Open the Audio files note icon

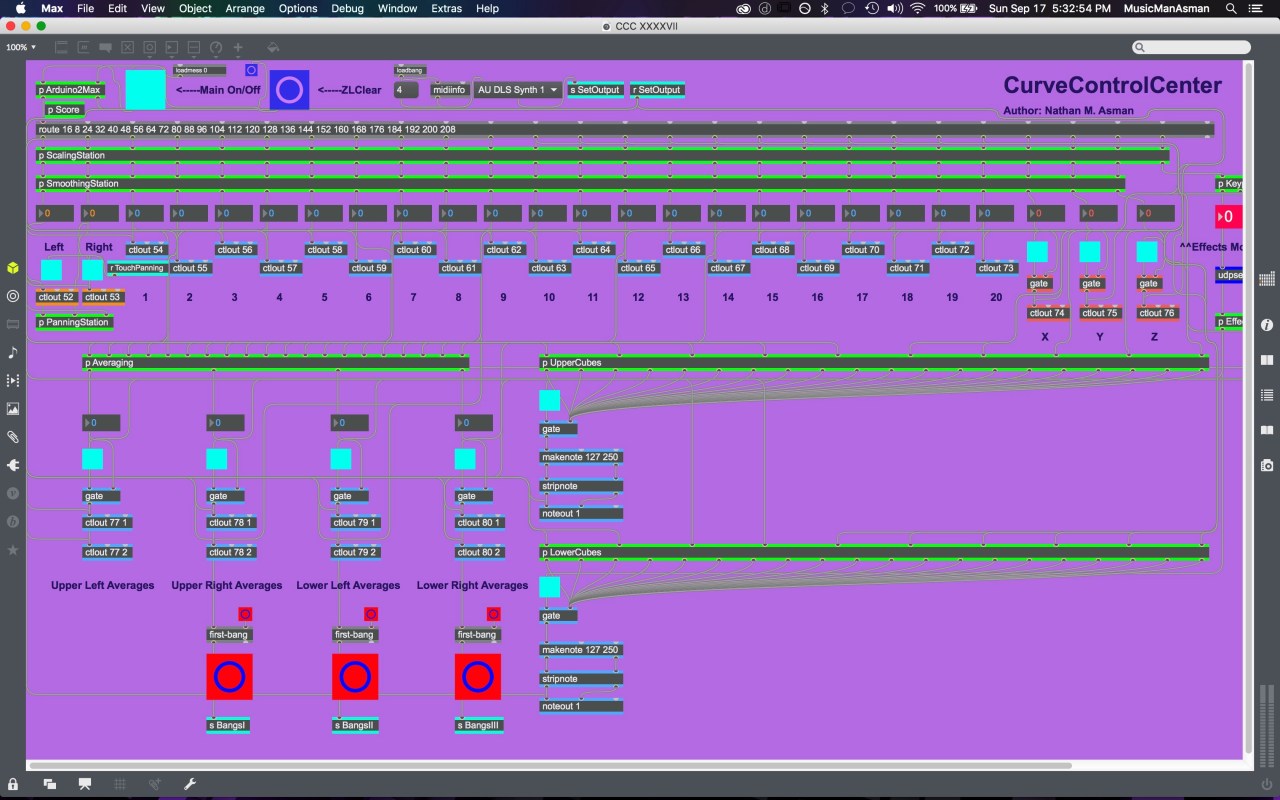pyautogui.click(x=13, y=352)
